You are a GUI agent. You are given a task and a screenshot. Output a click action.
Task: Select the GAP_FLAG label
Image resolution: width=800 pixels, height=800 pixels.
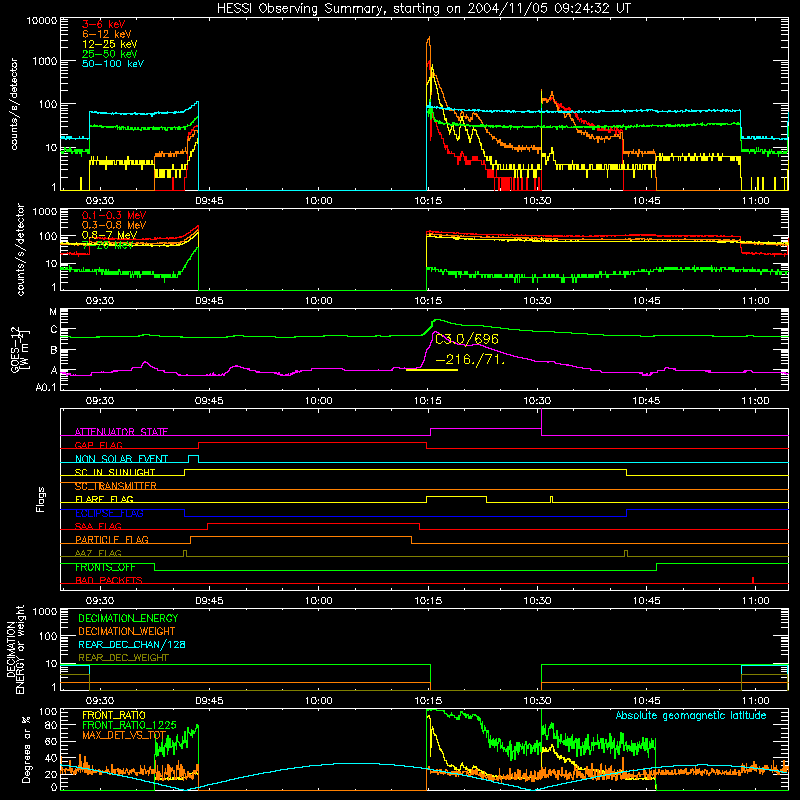pos(98,445)
